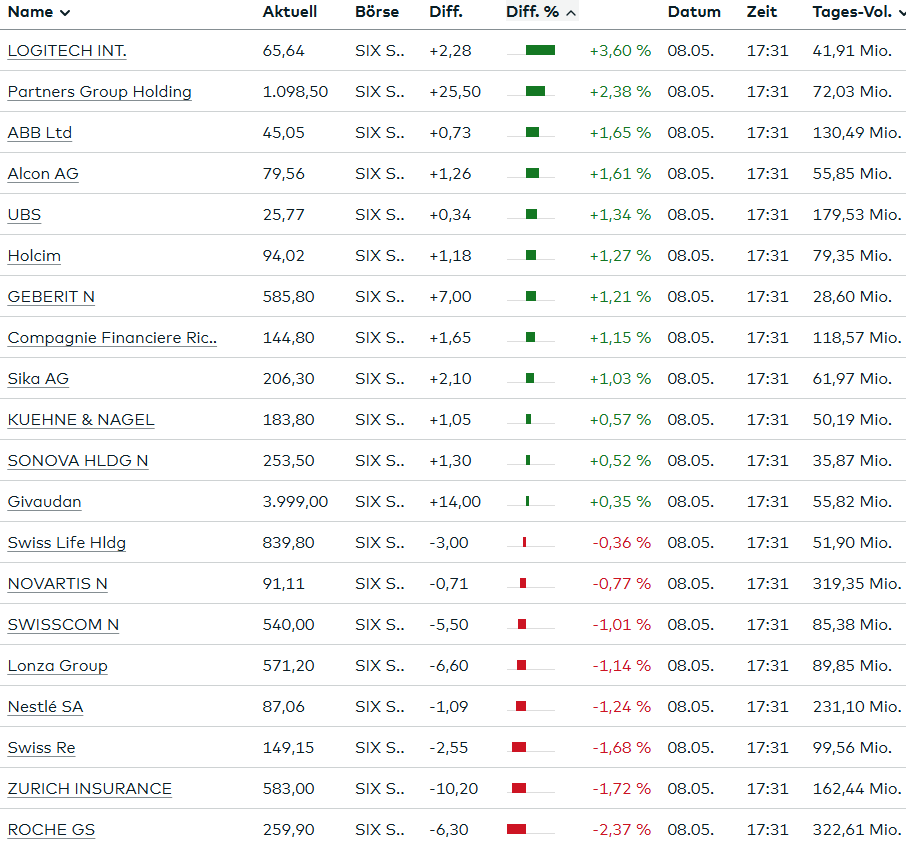The image size is (906, 847).
Task: Open Partners Group Holding stock page
Action: (99, 92)
